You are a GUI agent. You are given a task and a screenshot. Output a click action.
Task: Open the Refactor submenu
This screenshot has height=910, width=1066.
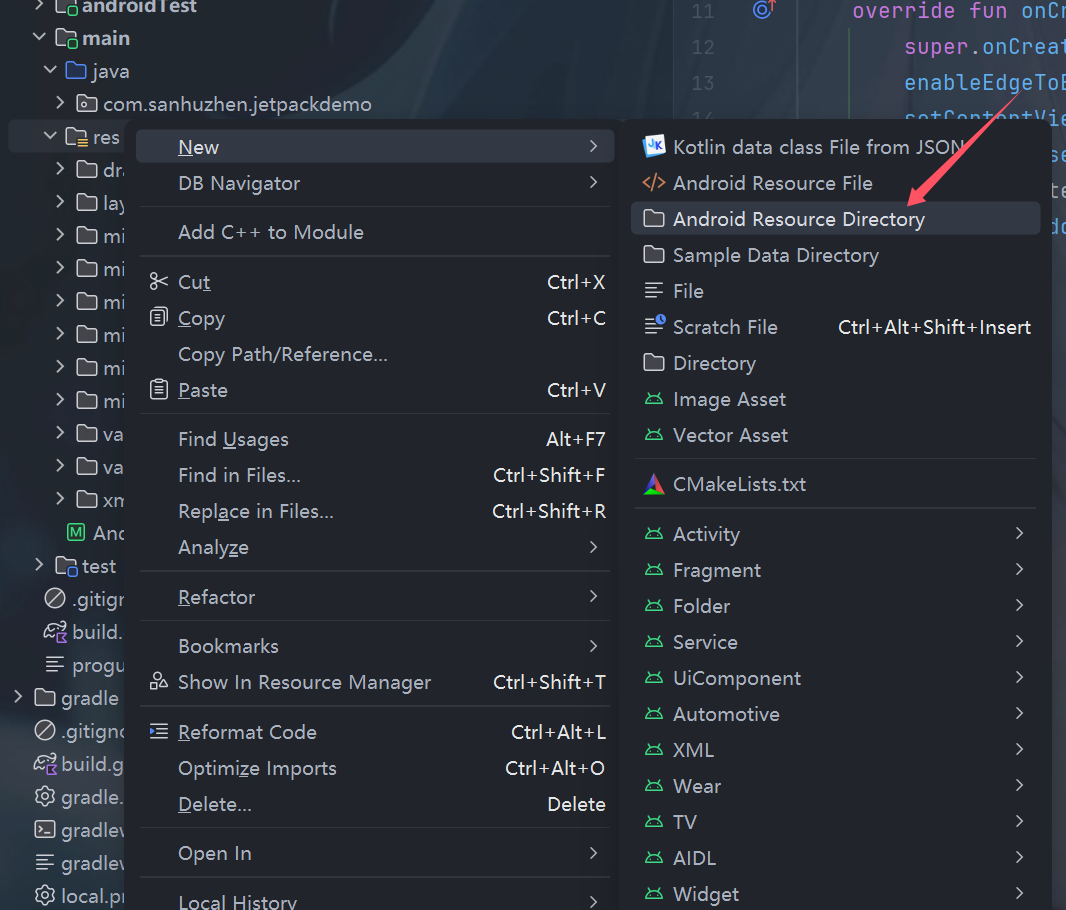click(216, 597)
